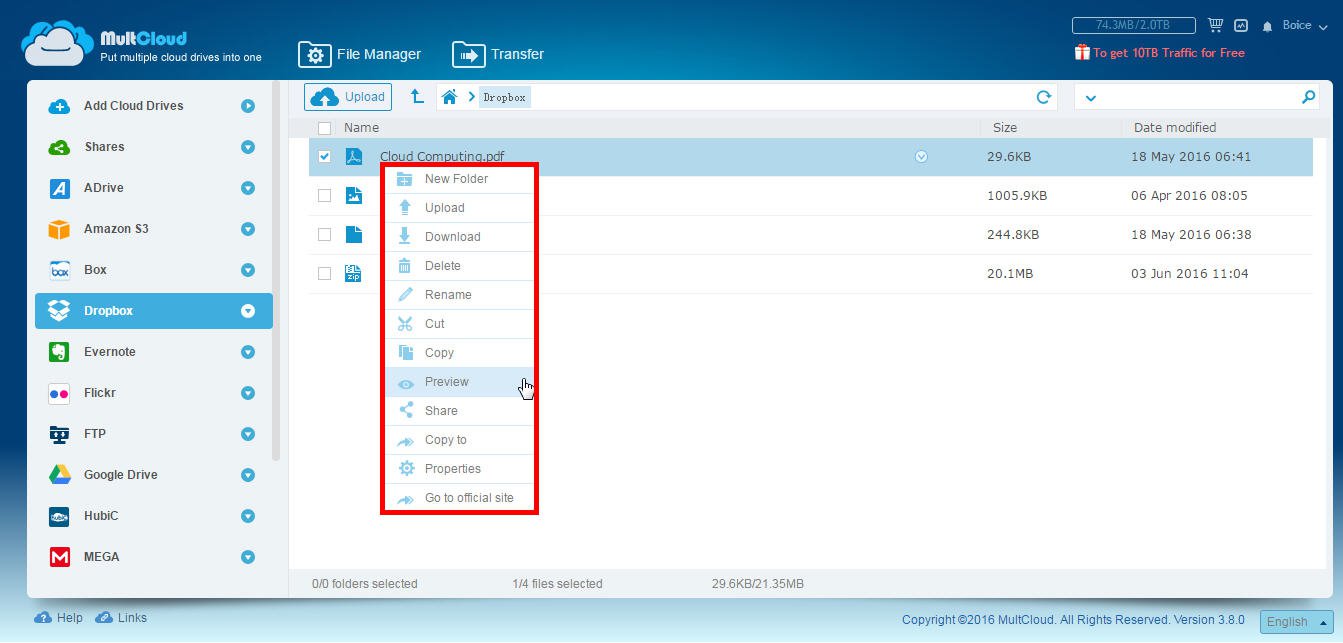The height and width of the screenshot is (643, 1343).
Task: Select Rename in the context menu
Action: pyautogui.click(x=460, y=295)
